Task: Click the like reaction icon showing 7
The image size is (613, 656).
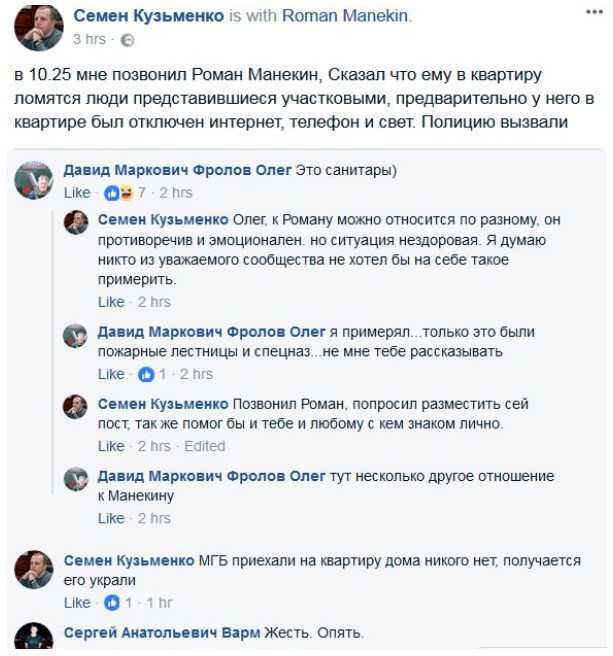Action: coord(112,193)
